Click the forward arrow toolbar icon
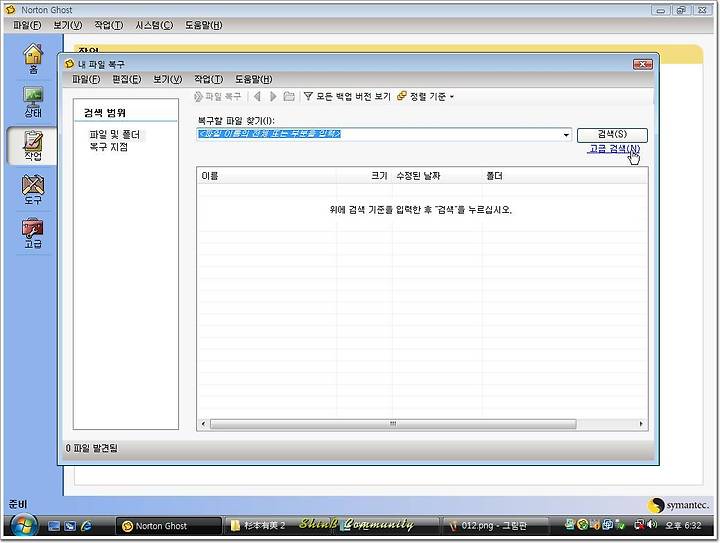 point(273,96)
